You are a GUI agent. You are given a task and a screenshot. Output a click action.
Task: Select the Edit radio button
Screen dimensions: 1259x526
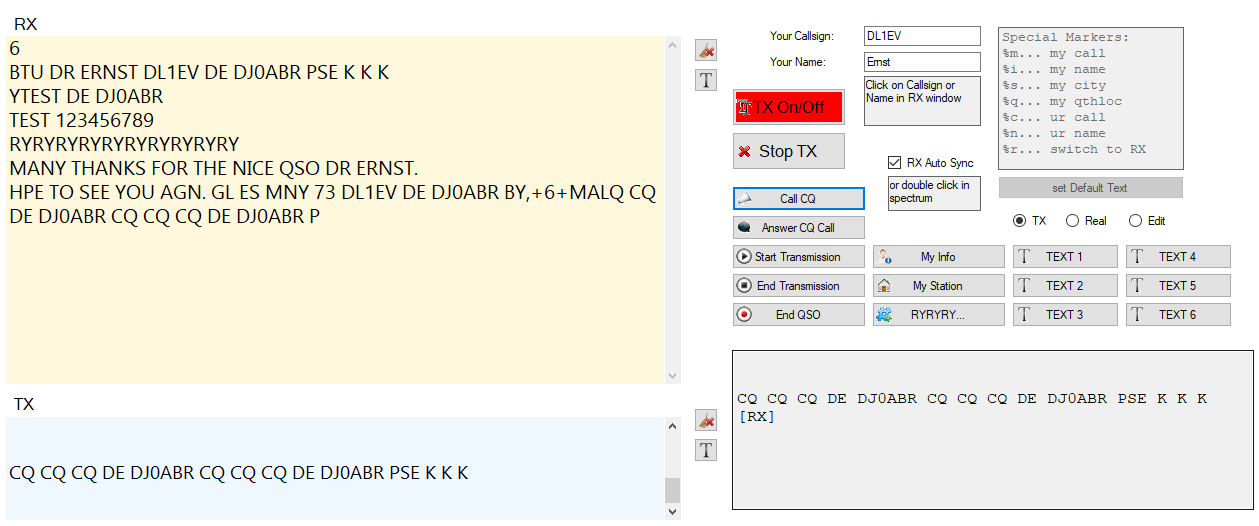tap(1135, 220)
